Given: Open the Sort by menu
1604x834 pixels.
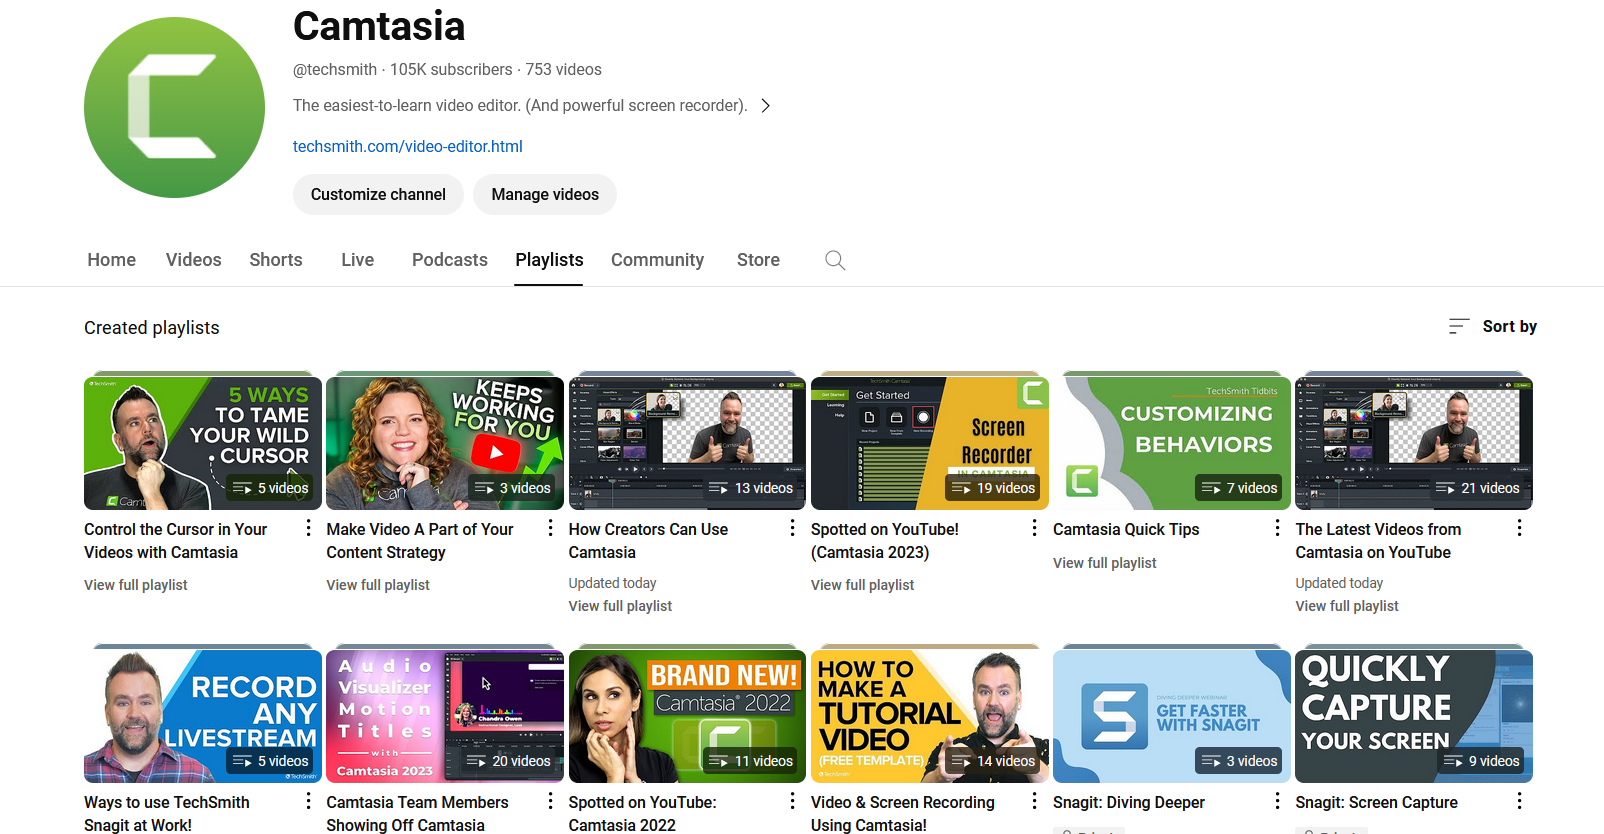Looking at the screenshot, I should tap(1492, 326).
